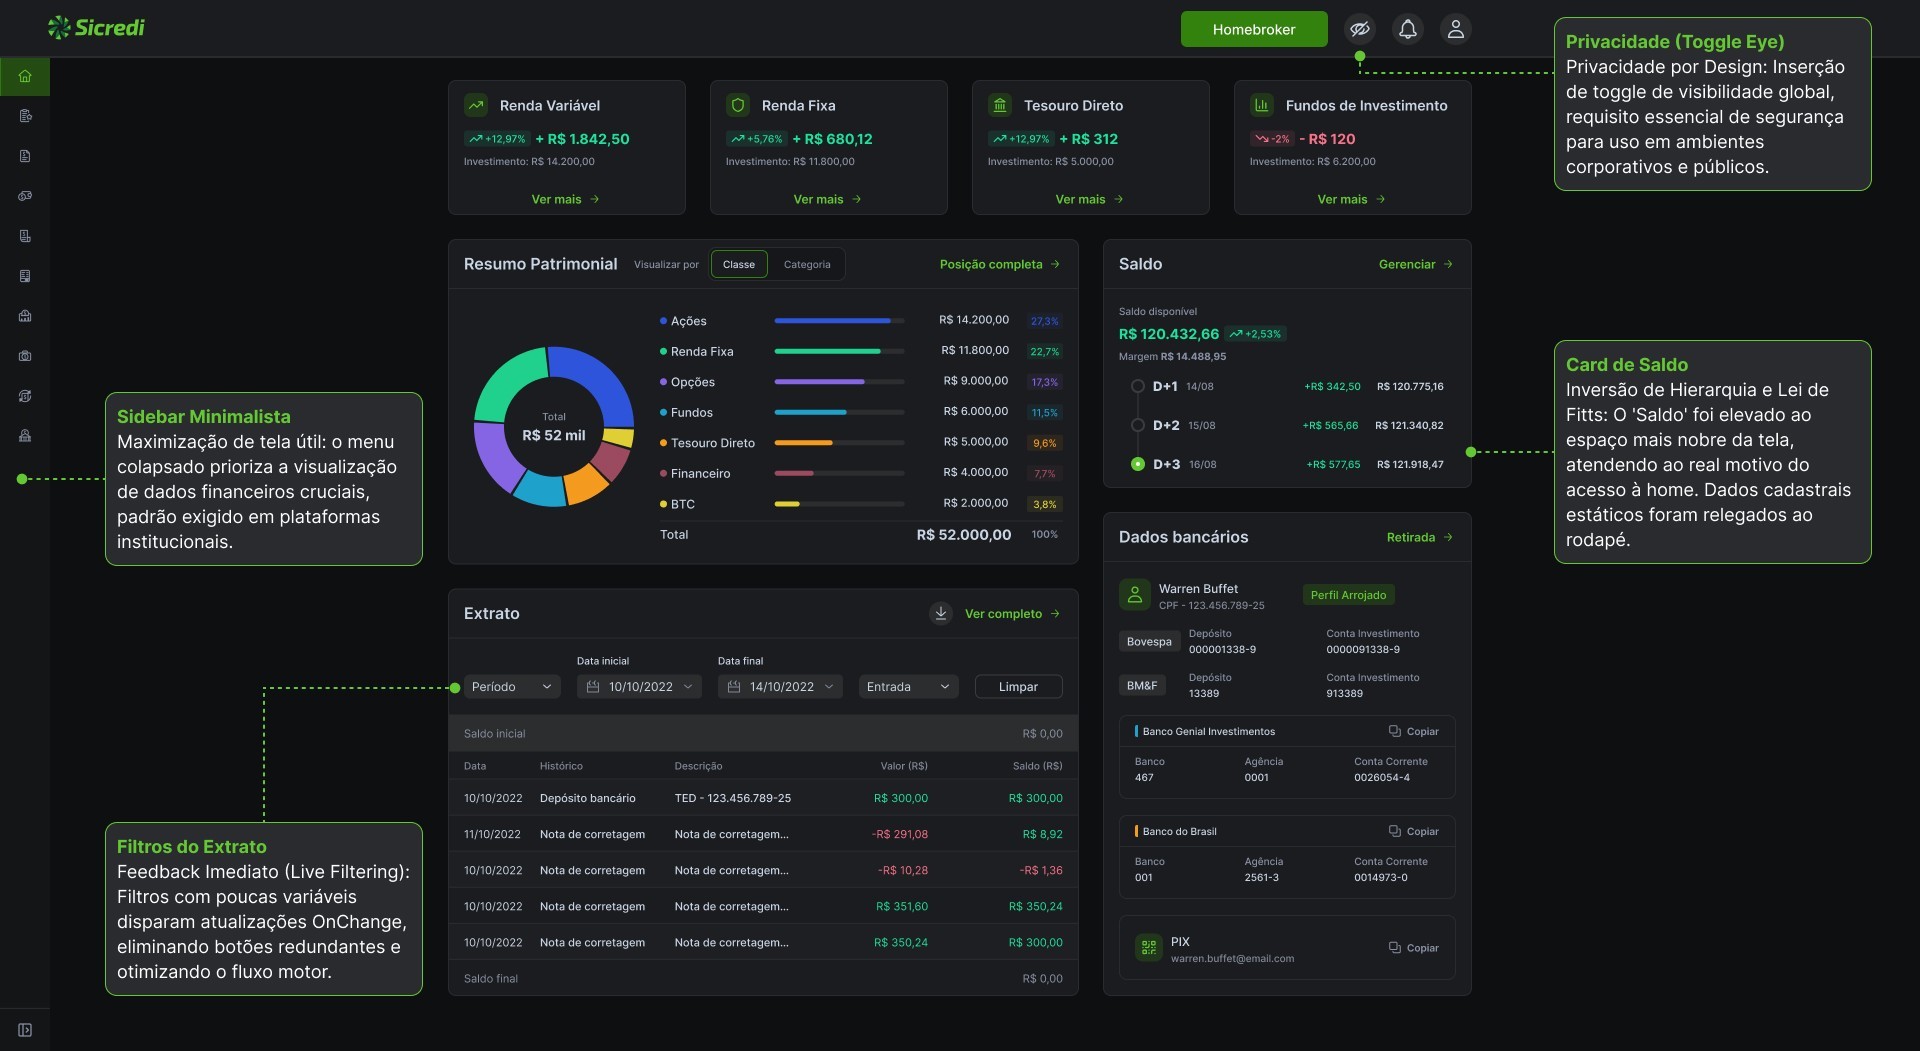Open the notifications bell
Screen dimensions: 1920x1051
pos(1408,29)
